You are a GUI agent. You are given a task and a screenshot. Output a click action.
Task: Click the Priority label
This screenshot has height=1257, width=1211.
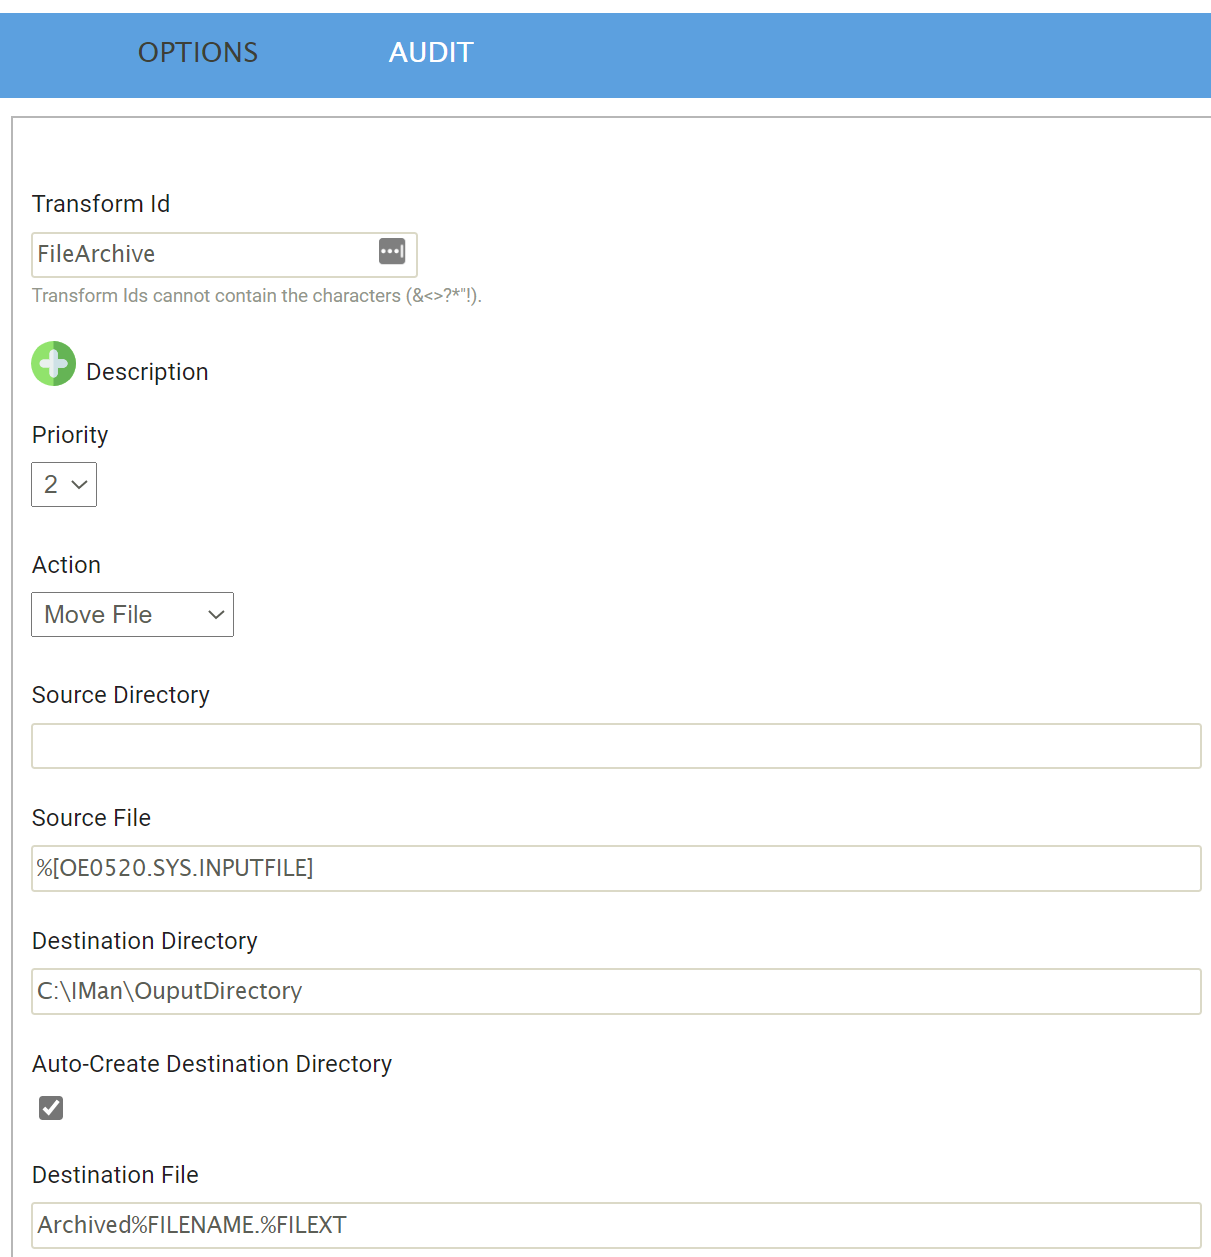[70, 435]
